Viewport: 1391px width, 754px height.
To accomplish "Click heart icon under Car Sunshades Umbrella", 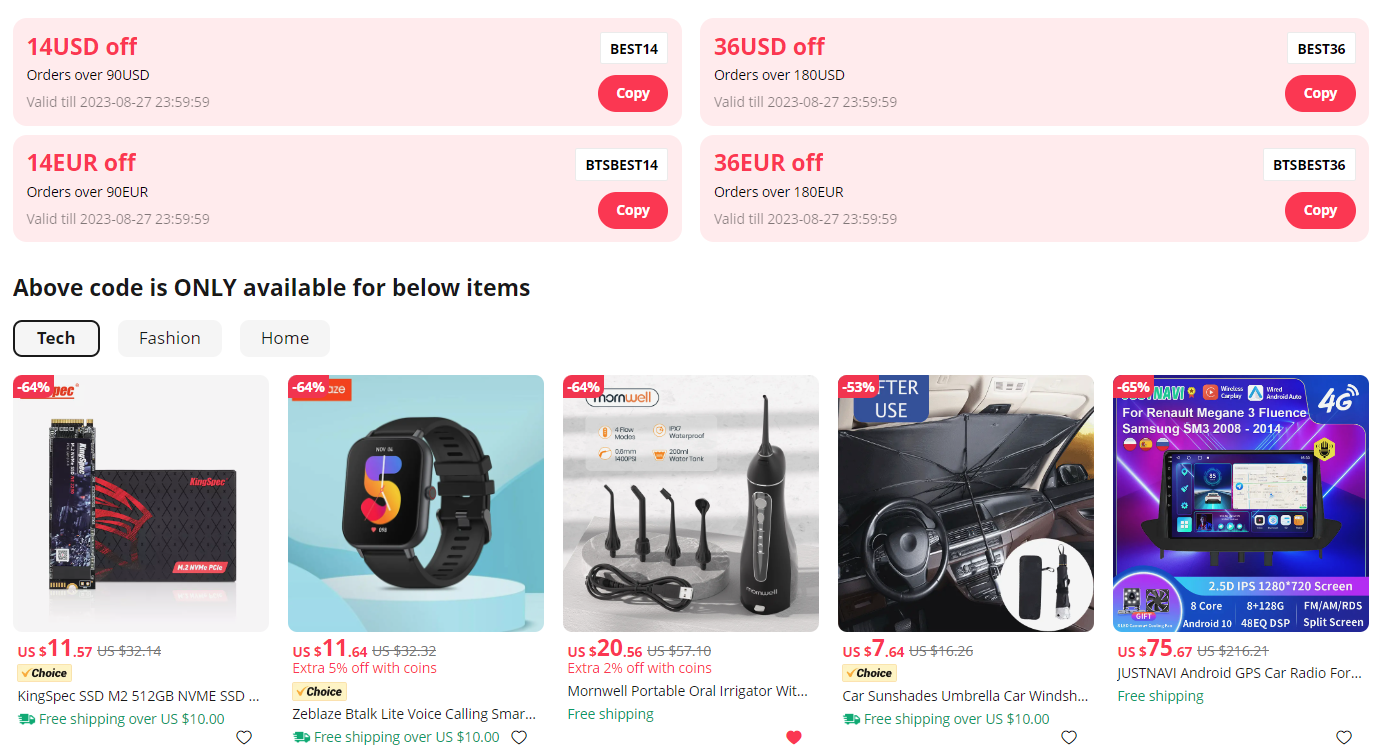I will 1069,738.
